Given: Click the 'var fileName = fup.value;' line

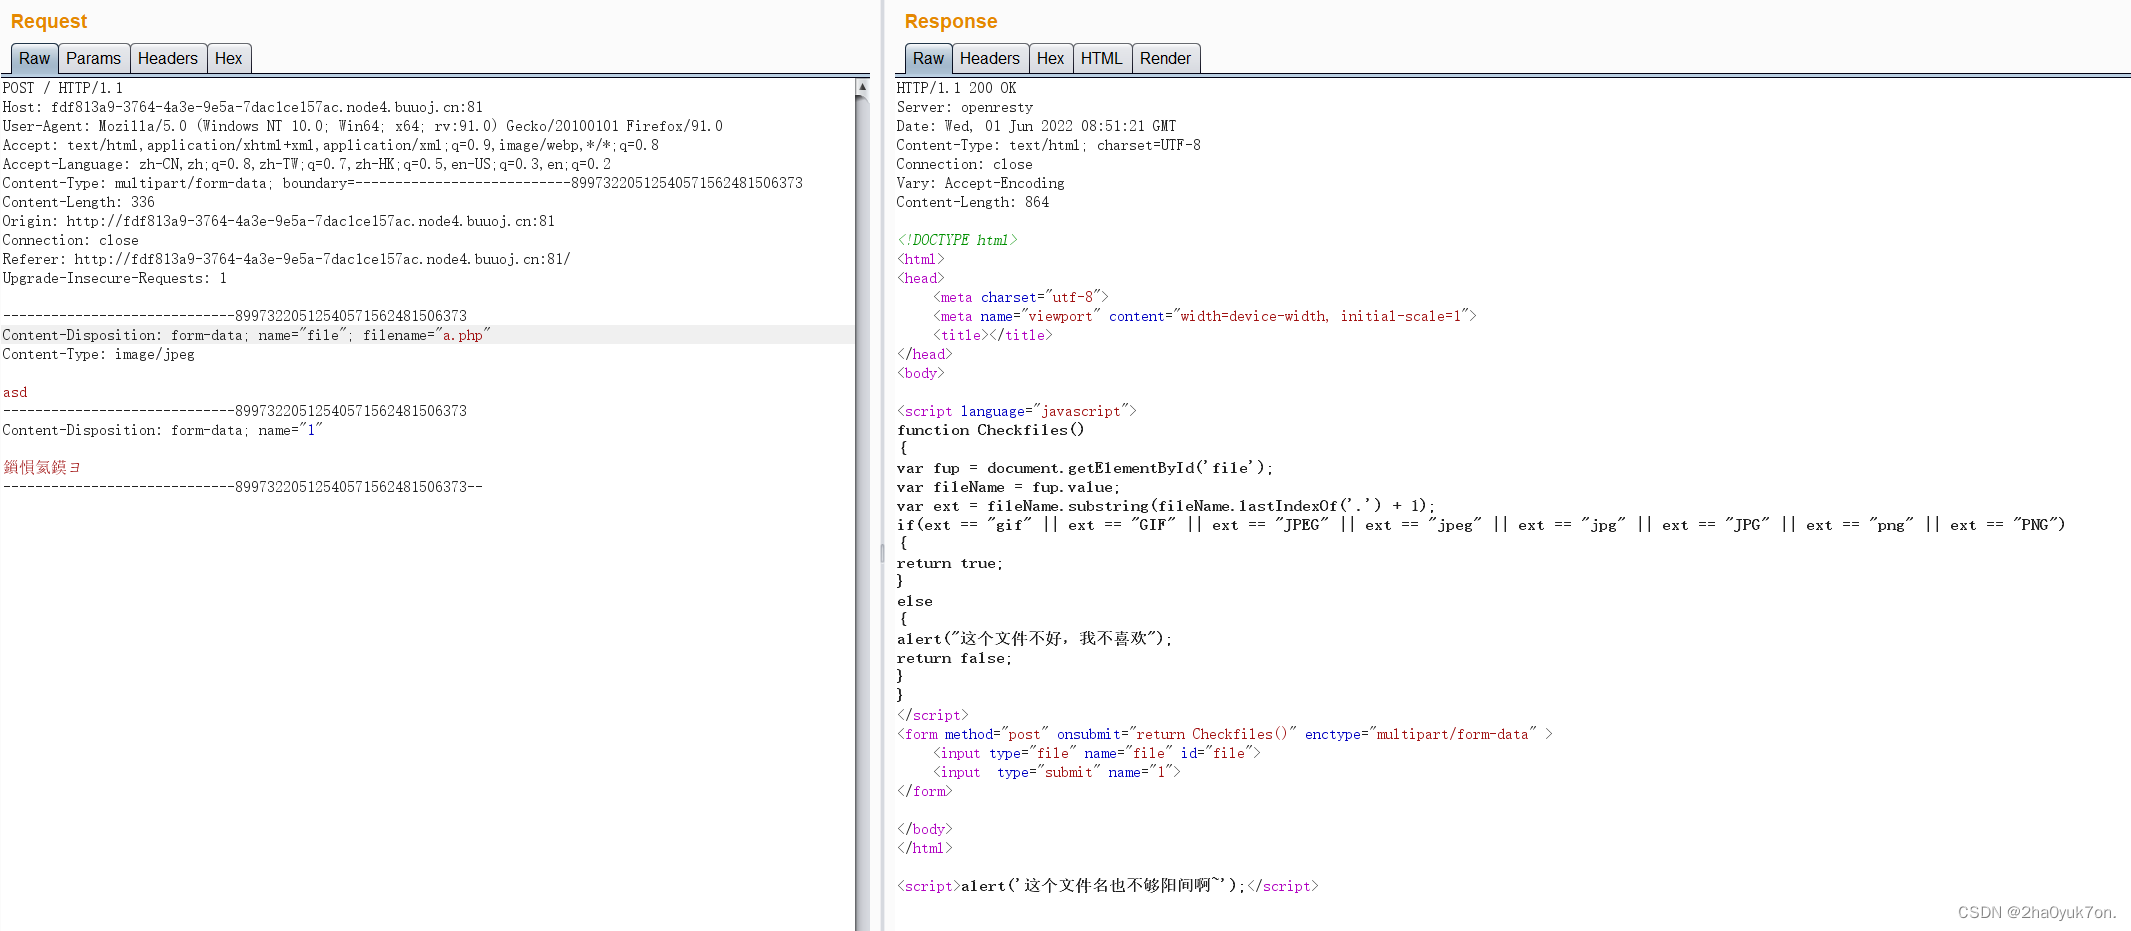Looking at the screenshot, I should pyautogui.click(x=1008, y=487).
